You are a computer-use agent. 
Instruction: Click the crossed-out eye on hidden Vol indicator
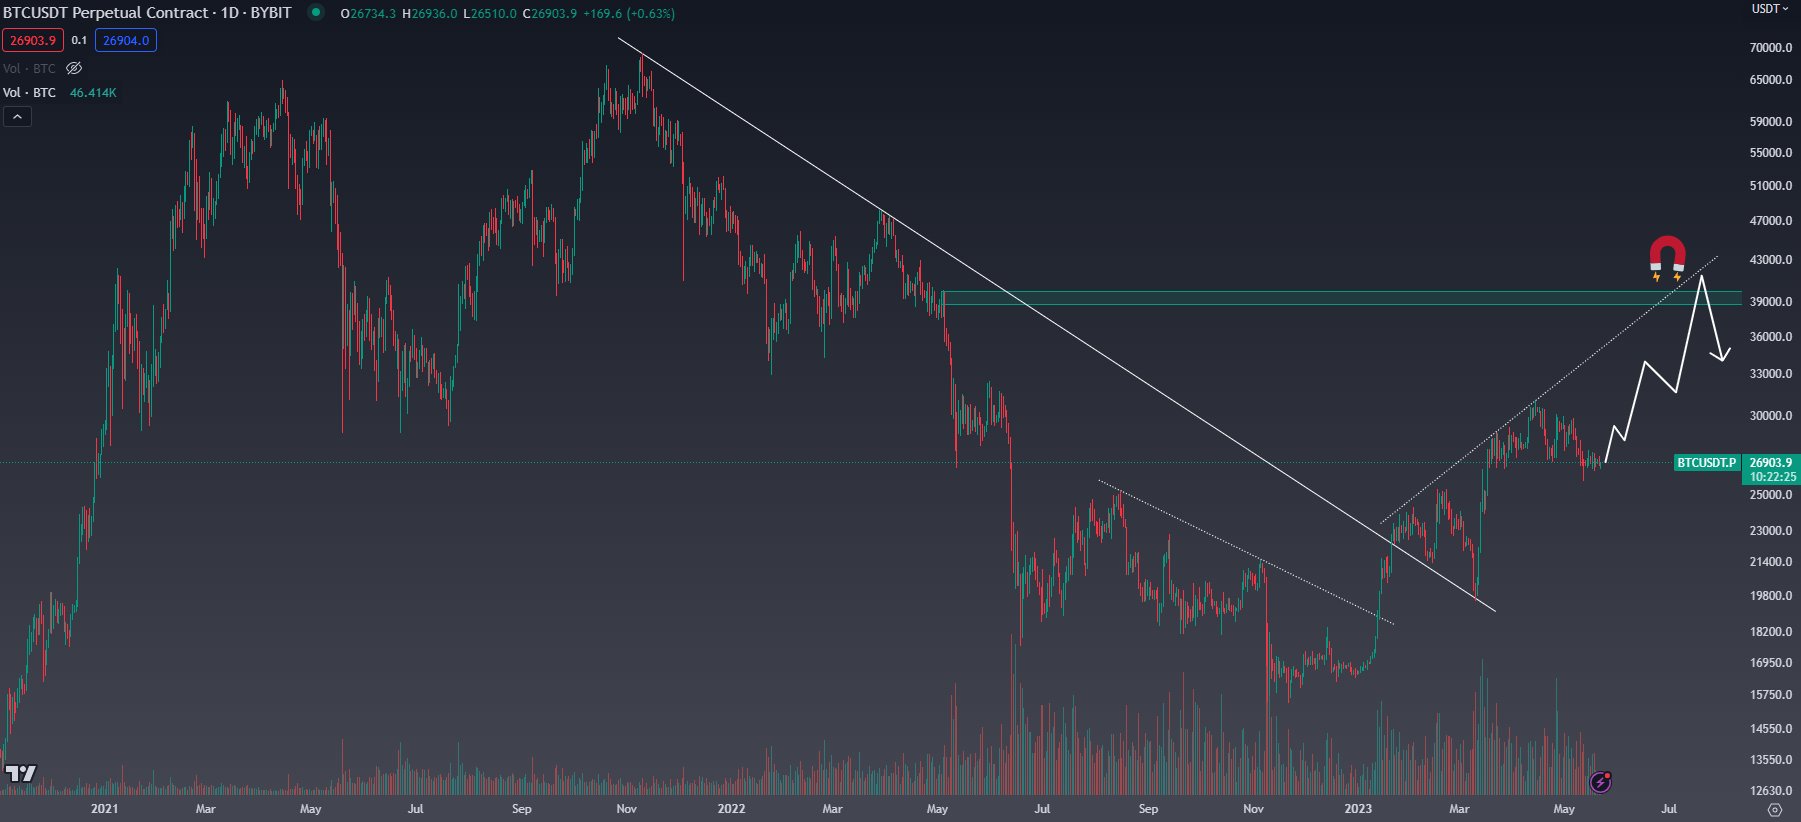(74, 68)
